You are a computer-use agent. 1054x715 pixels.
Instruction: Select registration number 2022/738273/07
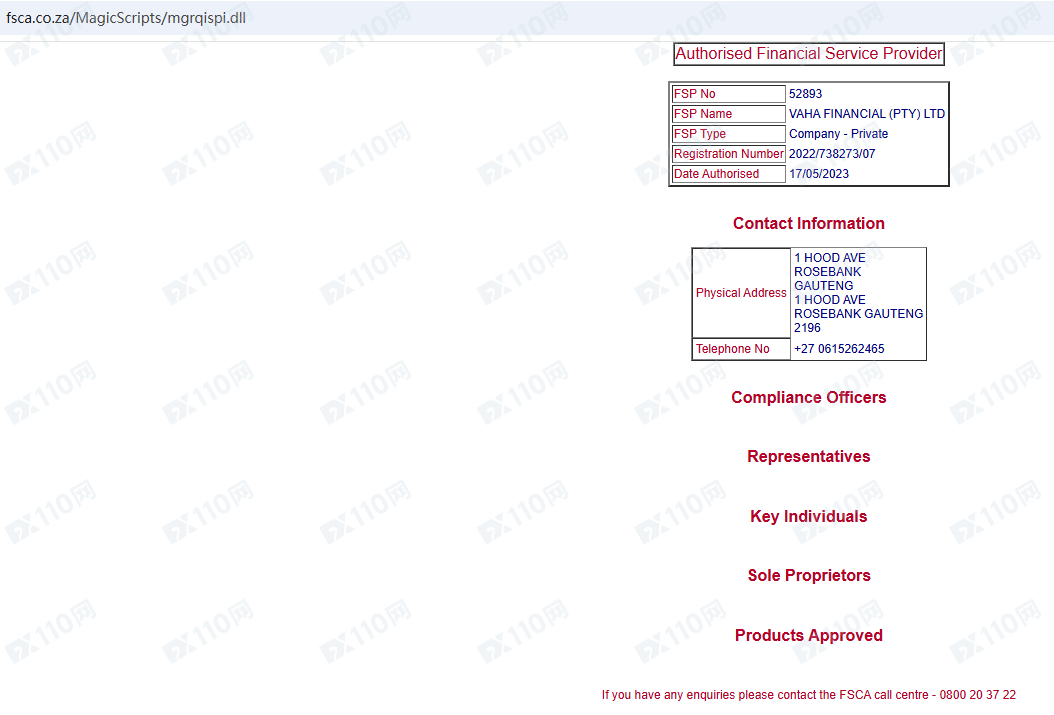coord(831,154)
